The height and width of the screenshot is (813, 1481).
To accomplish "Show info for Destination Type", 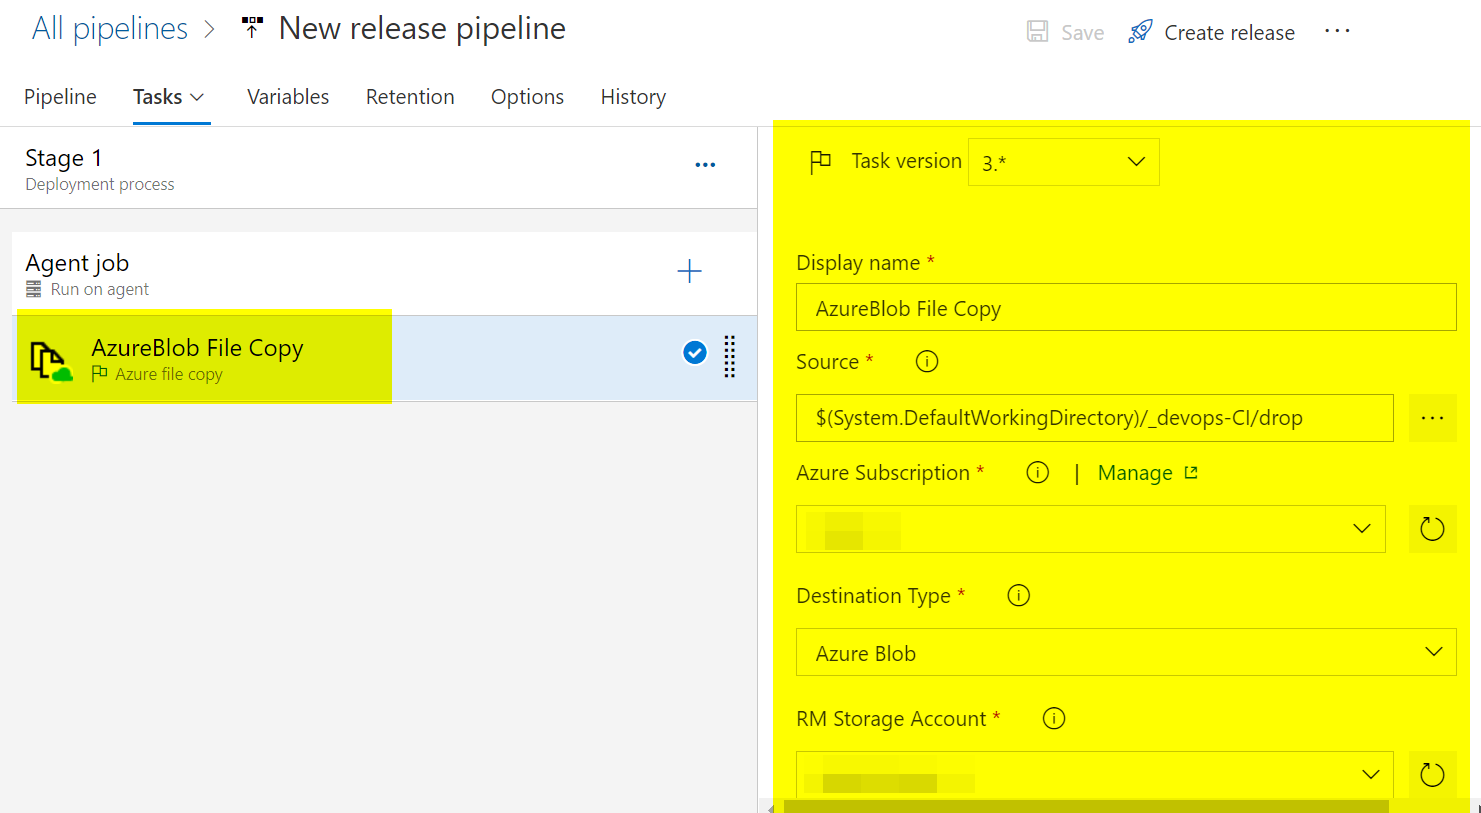I will (x=1018, y=595).
